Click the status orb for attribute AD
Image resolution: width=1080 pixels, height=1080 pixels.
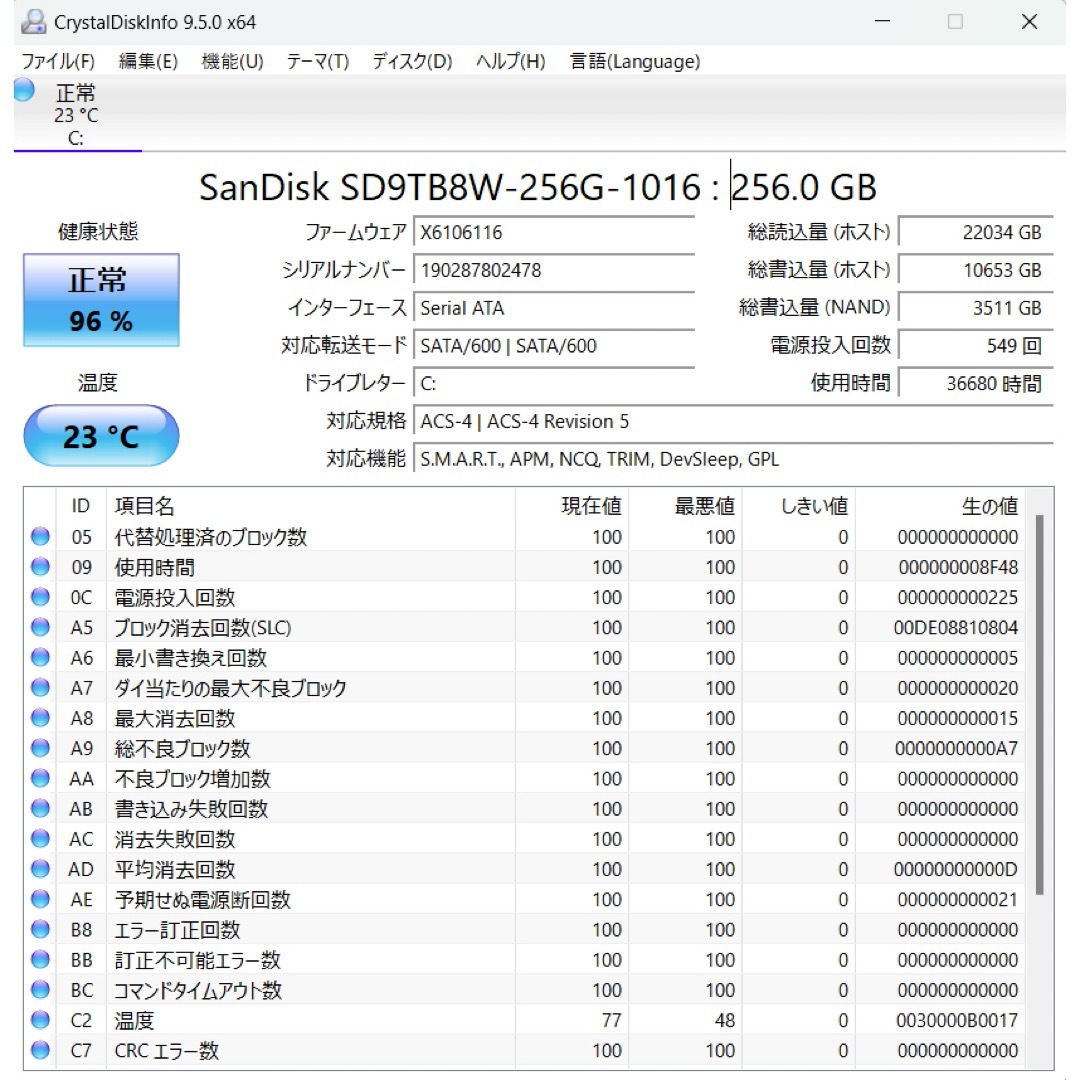41,869
